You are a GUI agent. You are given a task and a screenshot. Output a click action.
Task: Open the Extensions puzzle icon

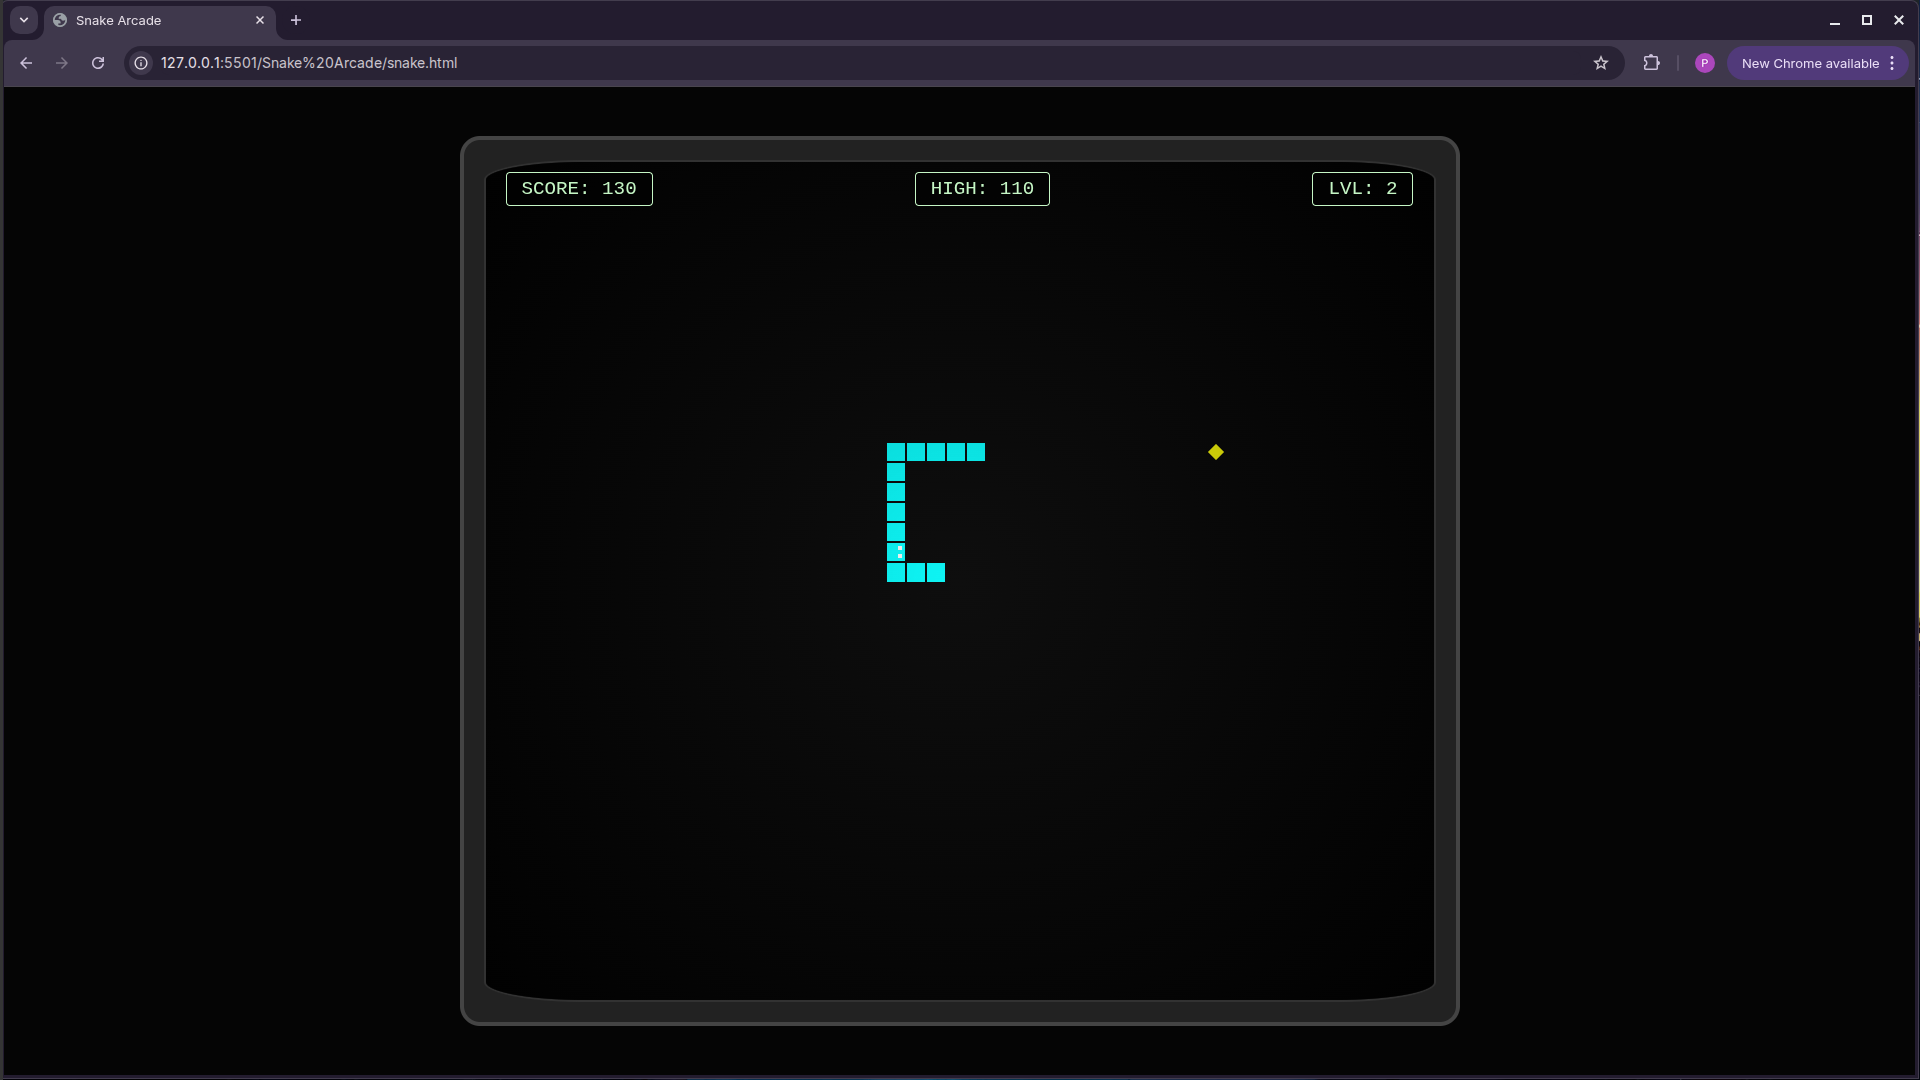pyautogui.click(x=1651, y=63)
